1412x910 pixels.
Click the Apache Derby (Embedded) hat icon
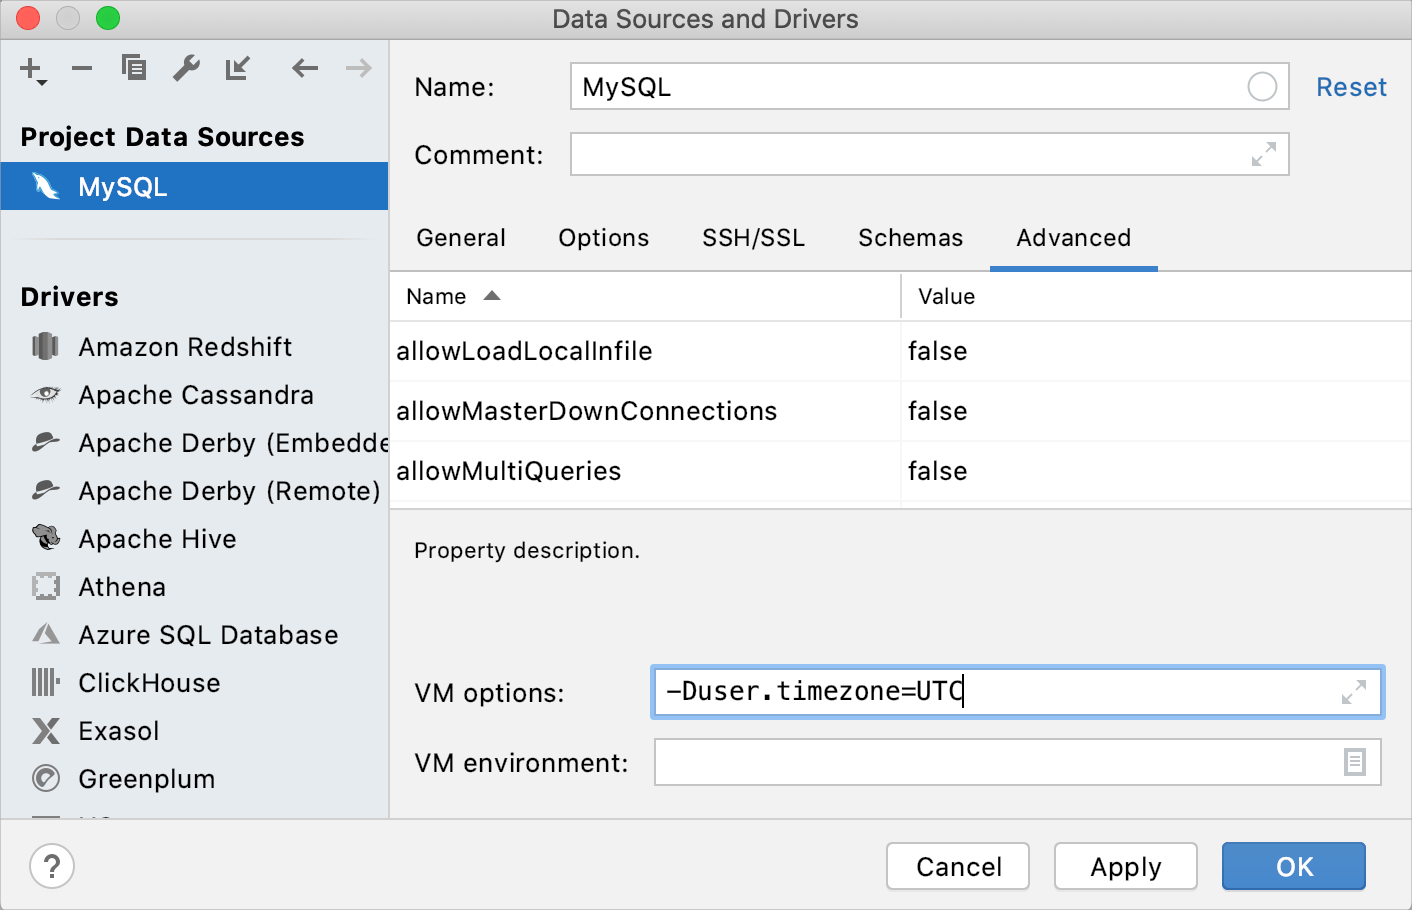(x=45, y=441)
